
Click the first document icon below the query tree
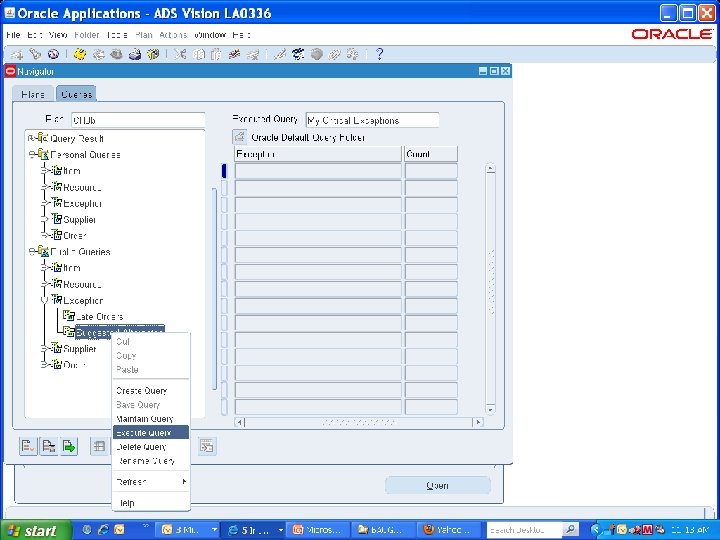tap(28, 446)
